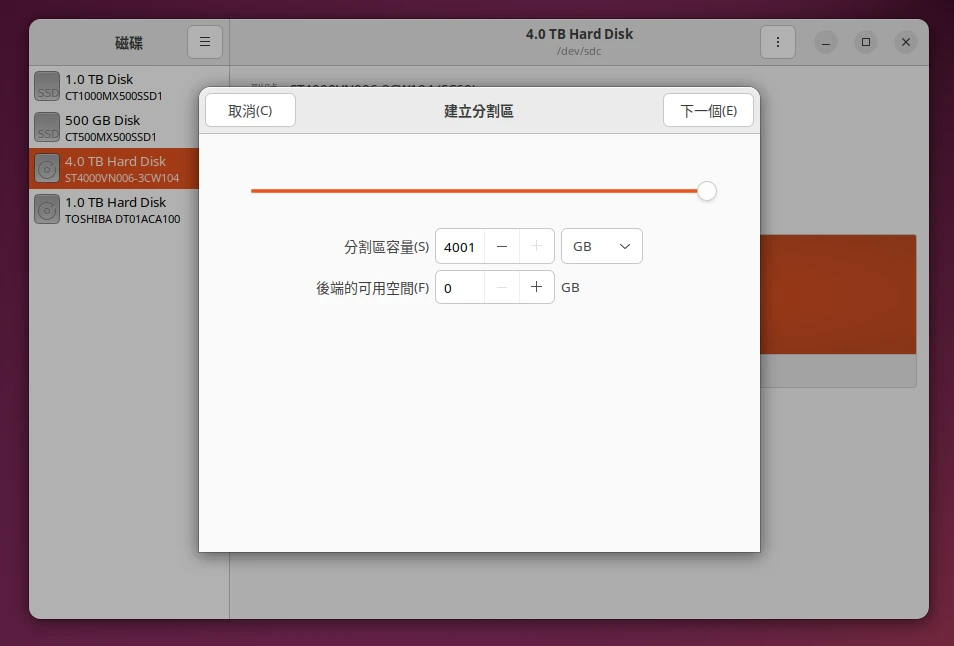Click the TOSHIBA hard disk drive icon
This screenshot has width=954, height=646.
tap(47, 209)
